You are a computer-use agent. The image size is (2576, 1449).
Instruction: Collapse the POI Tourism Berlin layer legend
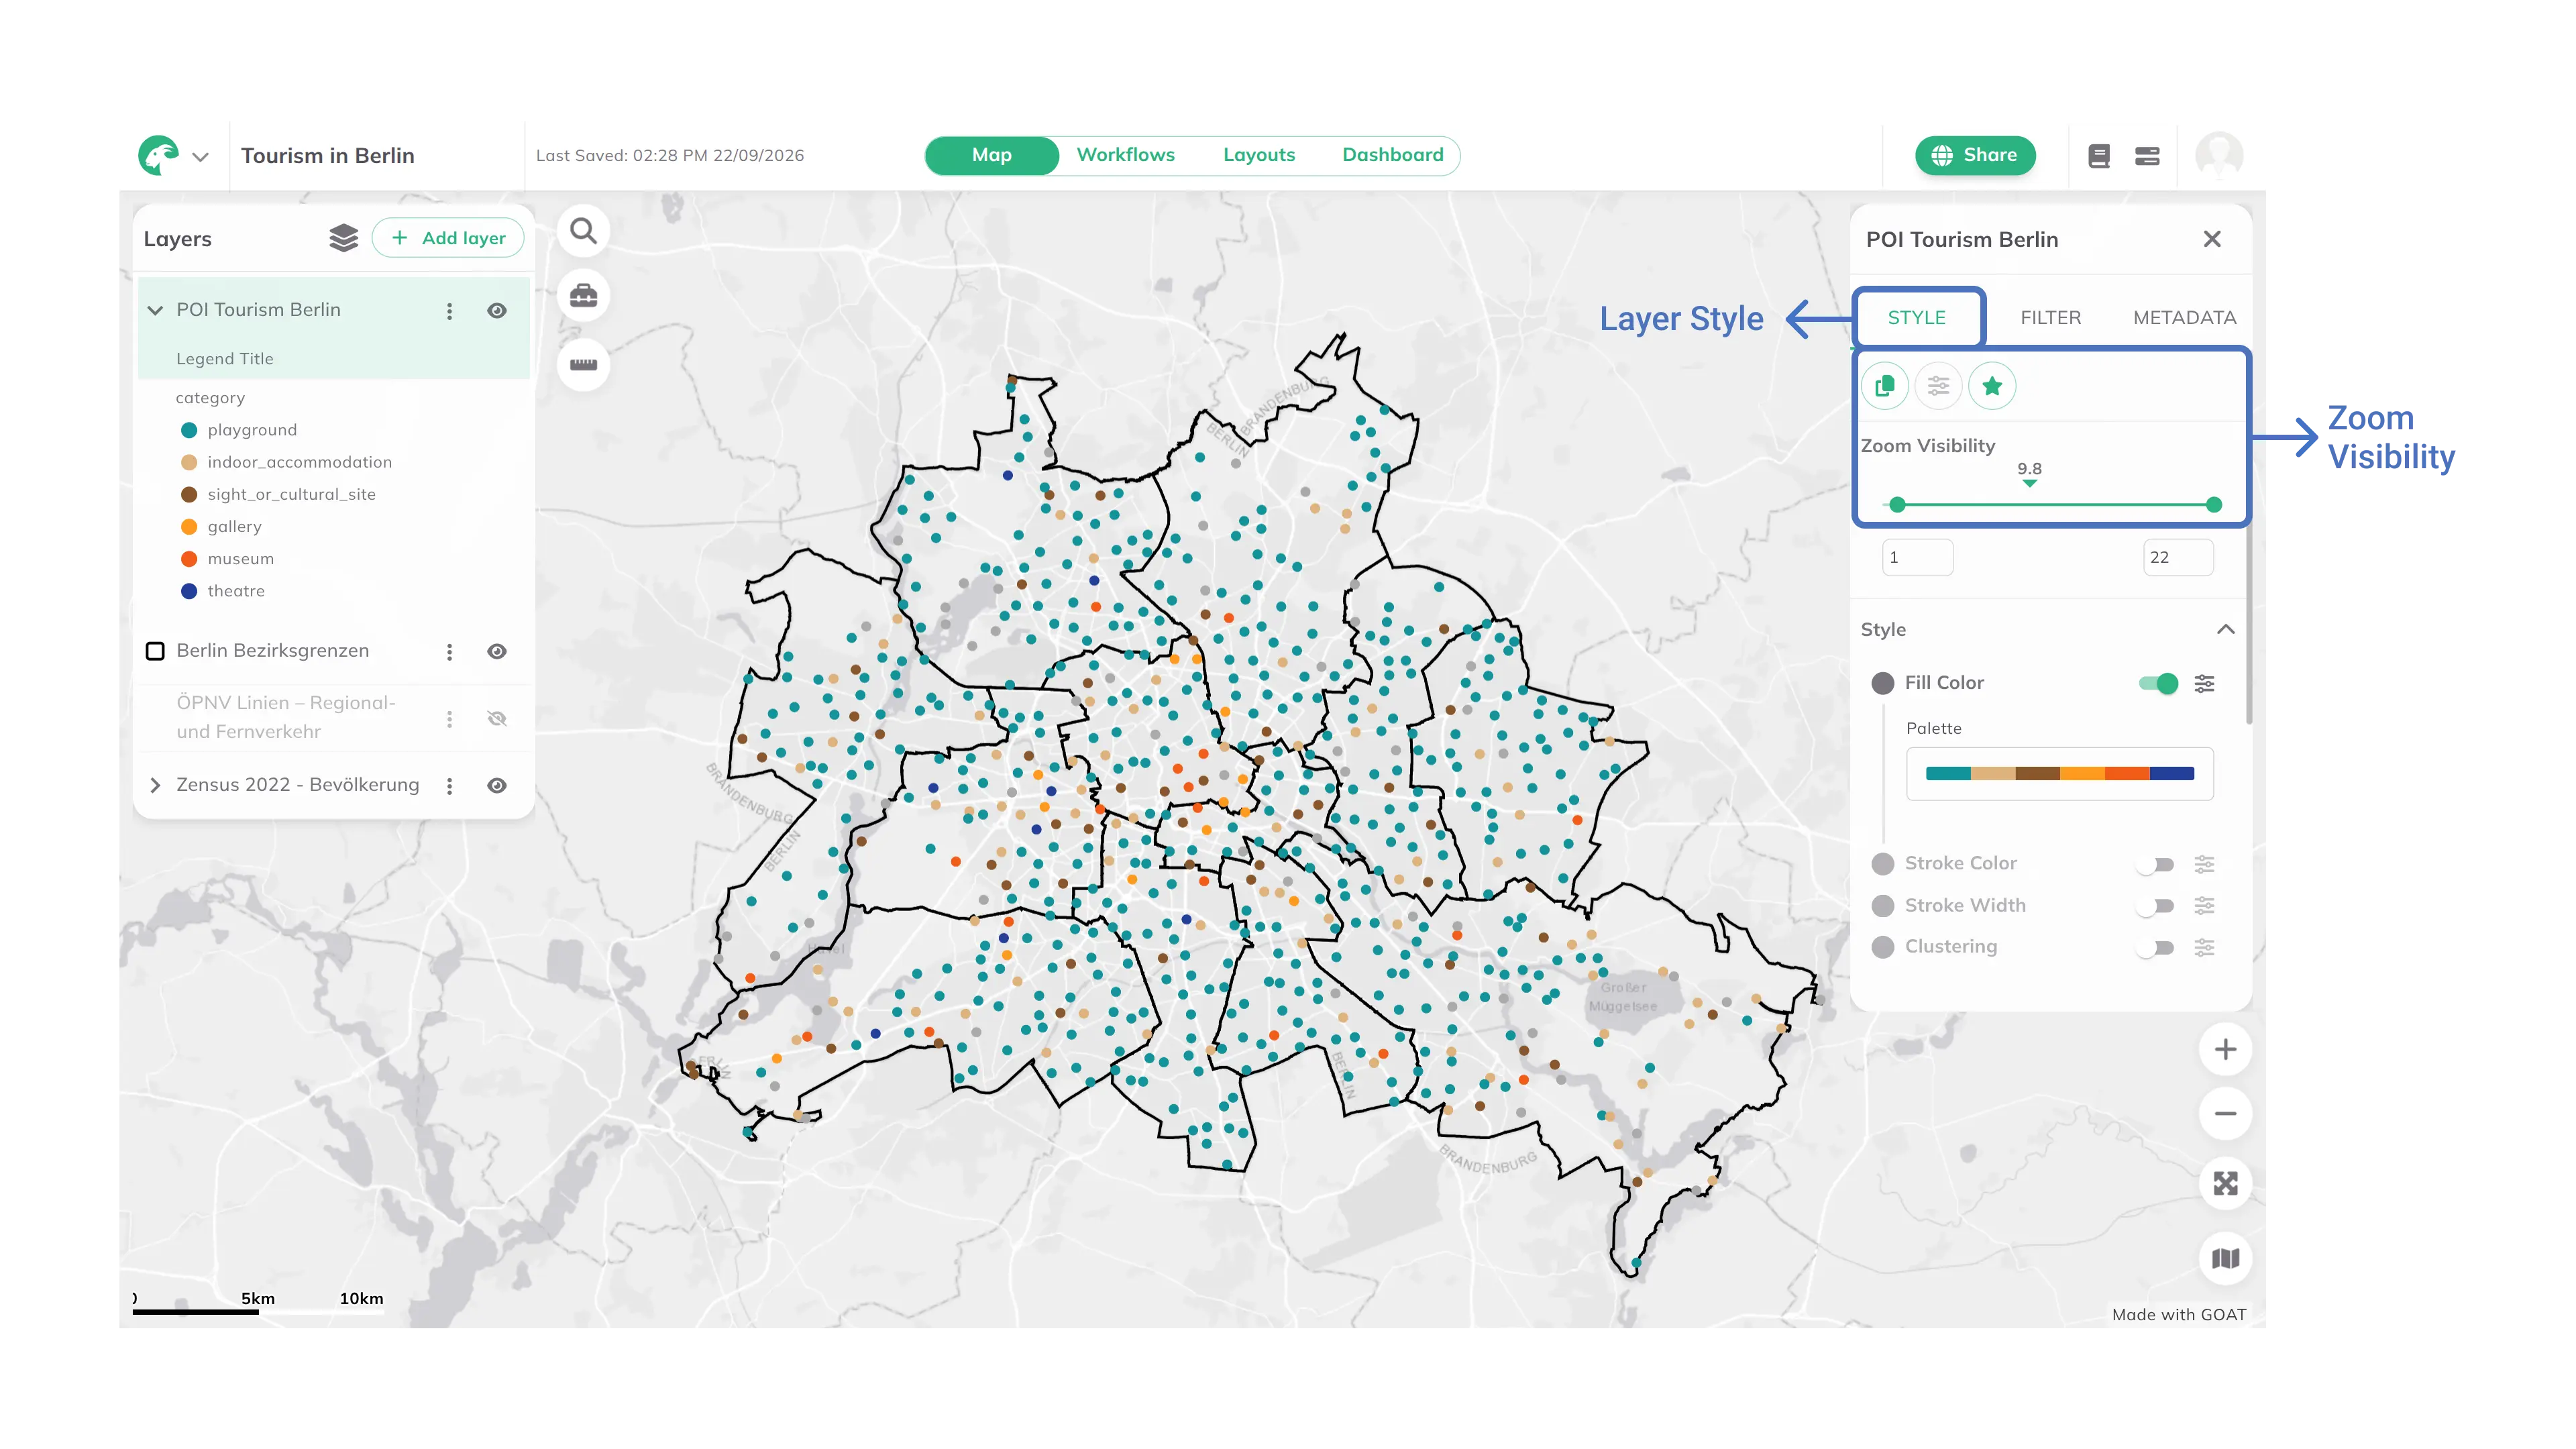click(155, 310)
